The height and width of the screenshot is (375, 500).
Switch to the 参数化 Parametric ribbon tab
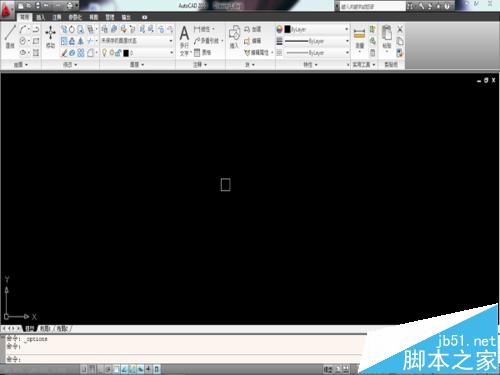(75, 17)
